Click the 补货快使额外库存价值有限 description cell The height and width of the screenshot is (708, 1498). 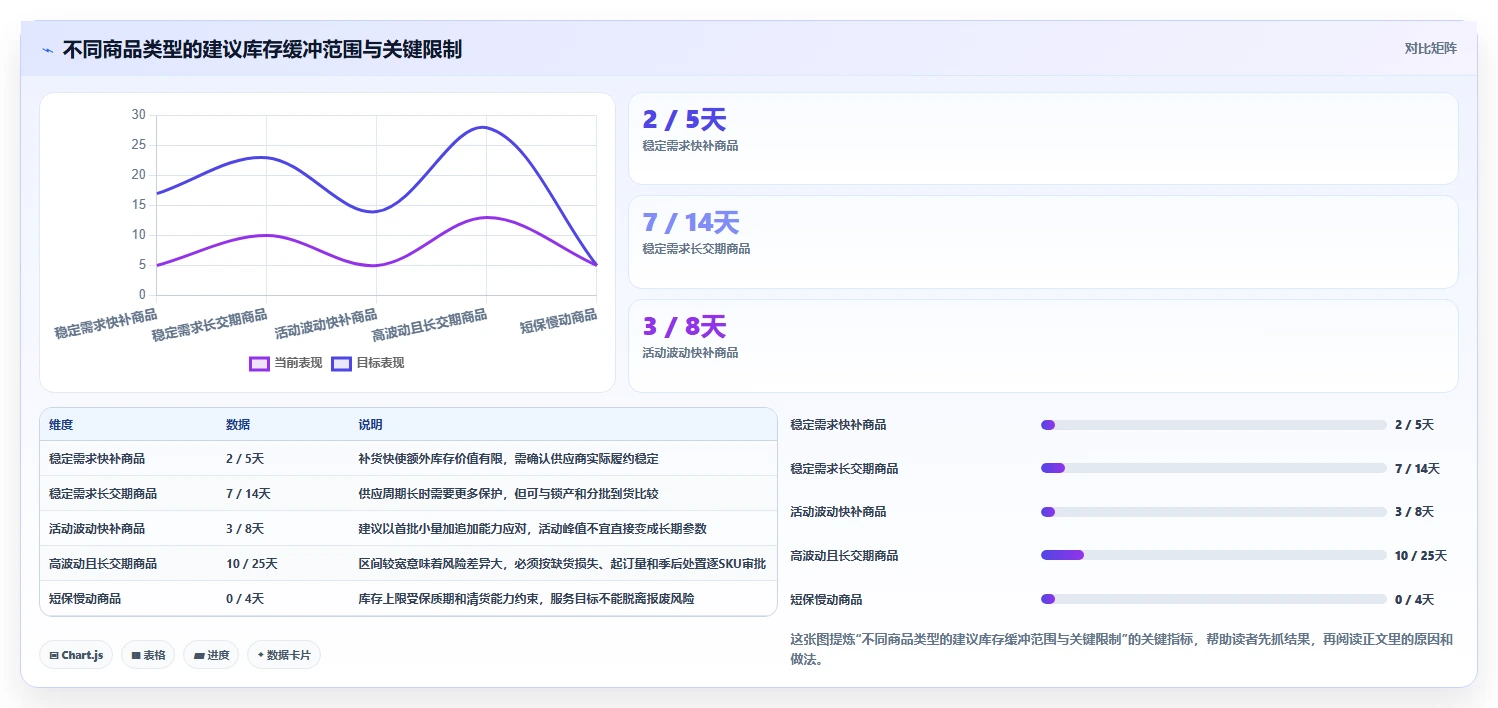(508, 459)
